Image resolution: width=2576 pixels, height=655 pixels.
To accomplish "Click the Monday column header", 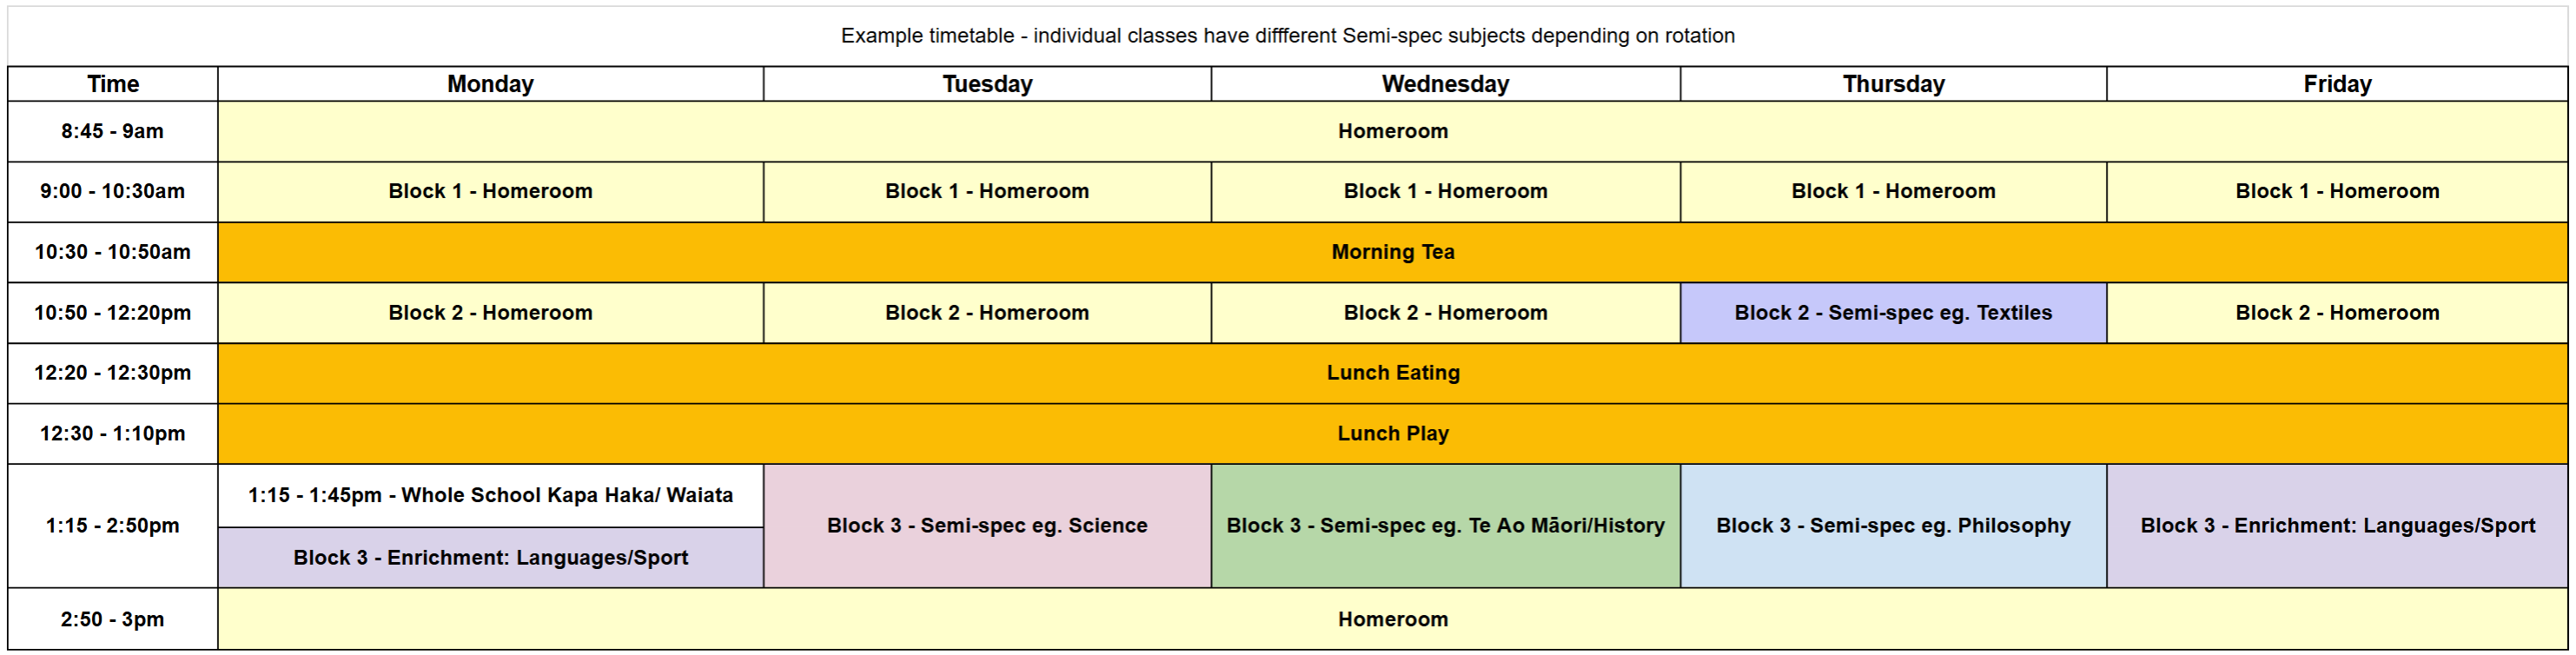I will pos(490,84).
